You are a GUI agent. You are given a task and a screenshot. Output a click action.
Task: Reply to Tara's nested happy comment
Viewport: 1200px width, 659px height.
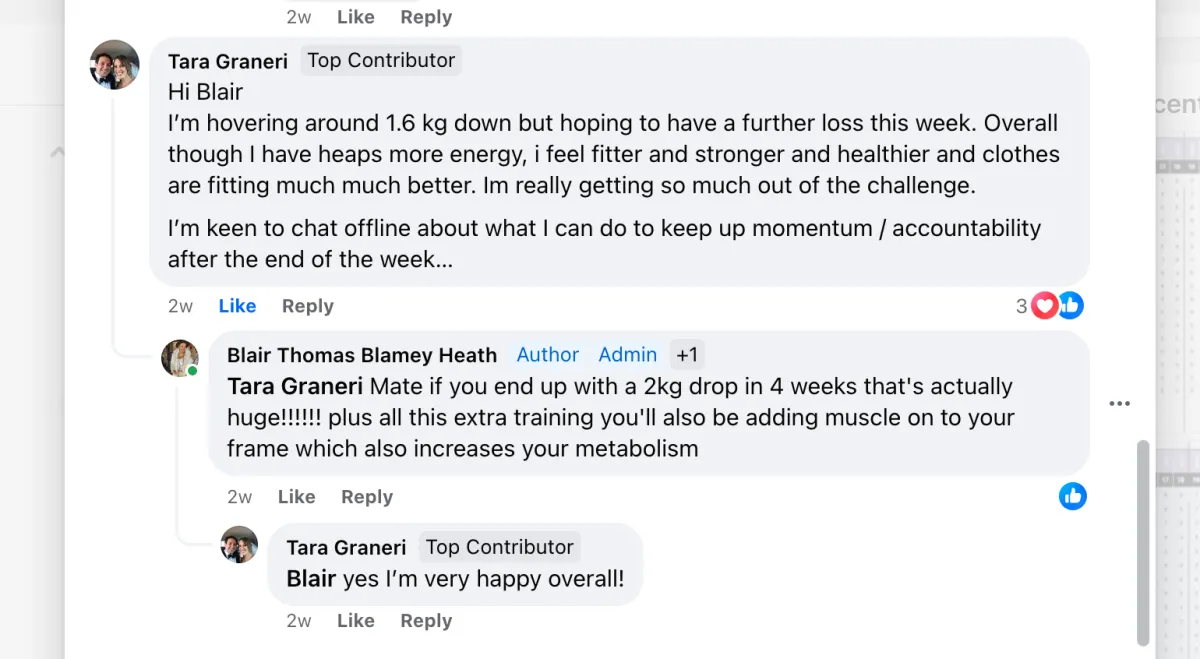[426, 621]
